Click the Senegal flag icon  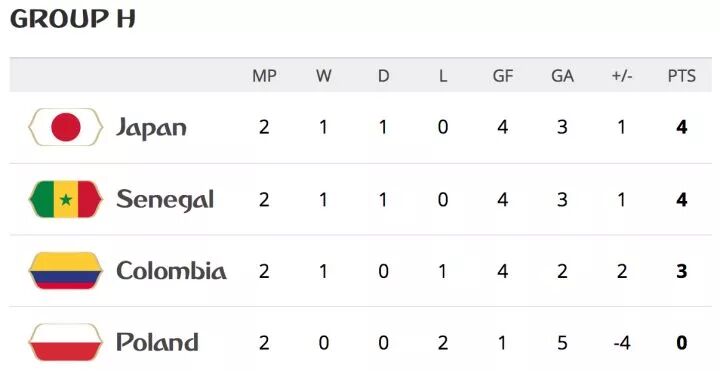click(x=66, y=199)
